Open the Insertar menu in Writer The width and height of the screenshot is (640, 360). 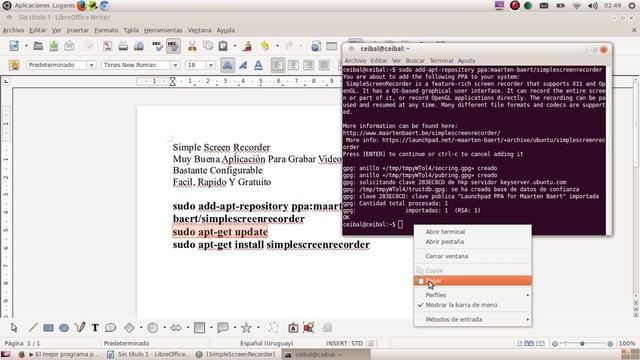coord(78,30)
